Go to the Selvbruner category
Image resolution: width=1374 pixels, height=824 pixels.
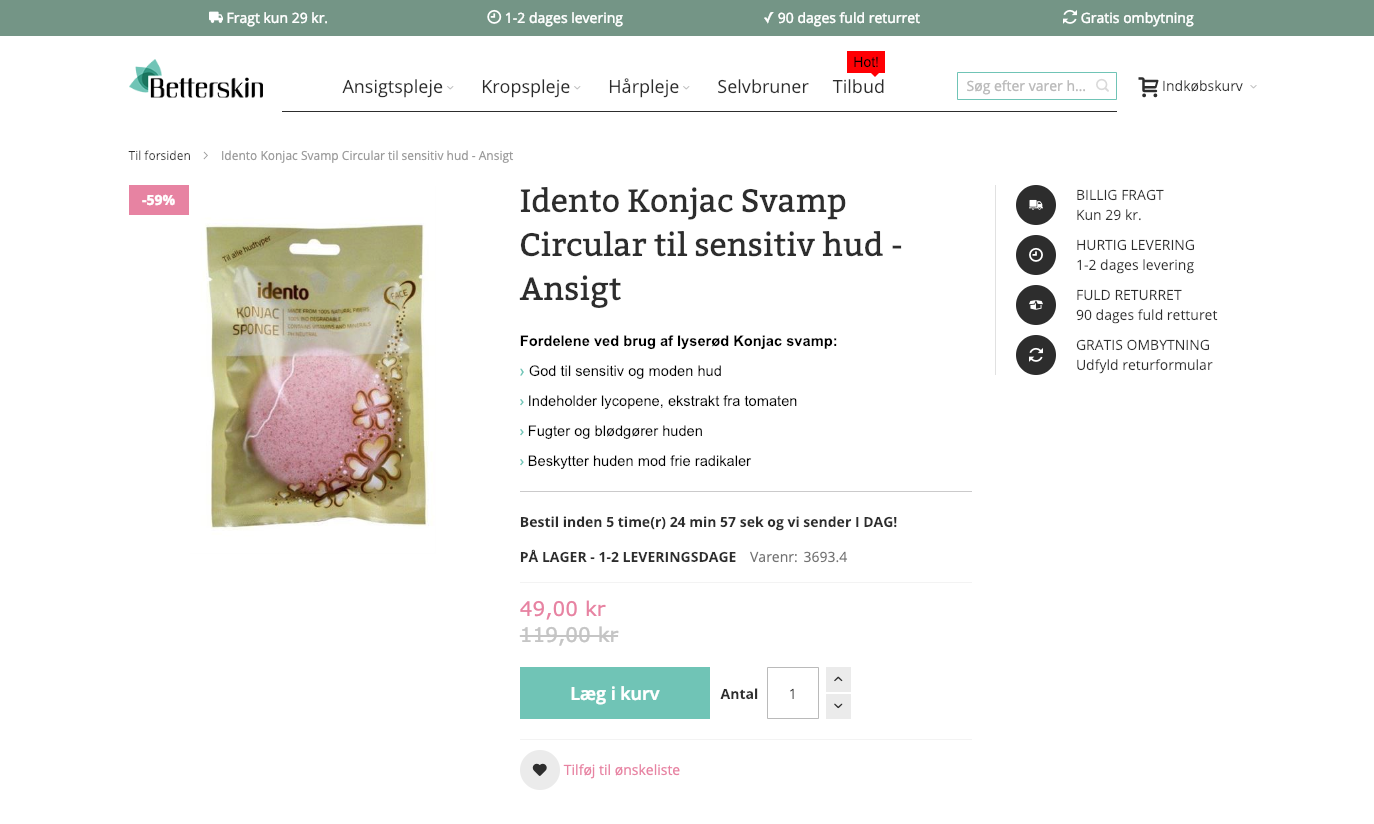point(762,87)
